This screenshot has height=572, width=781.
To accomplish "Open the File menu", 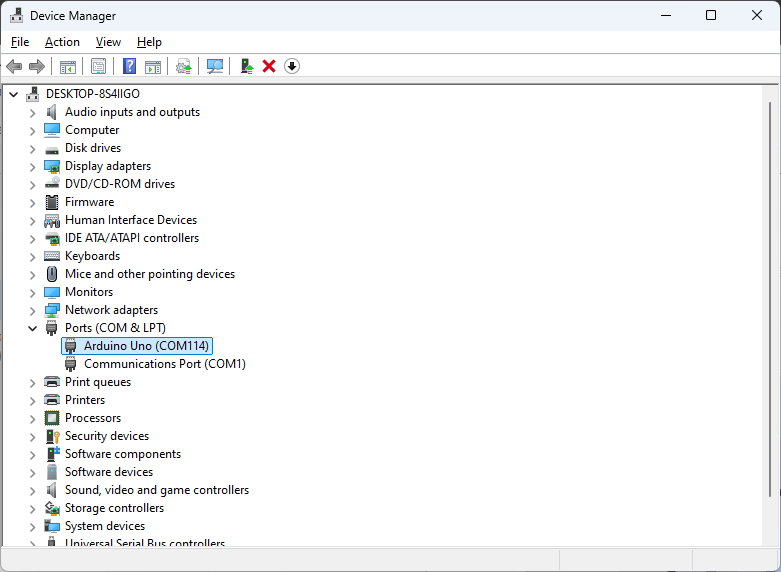I will 20,42.
